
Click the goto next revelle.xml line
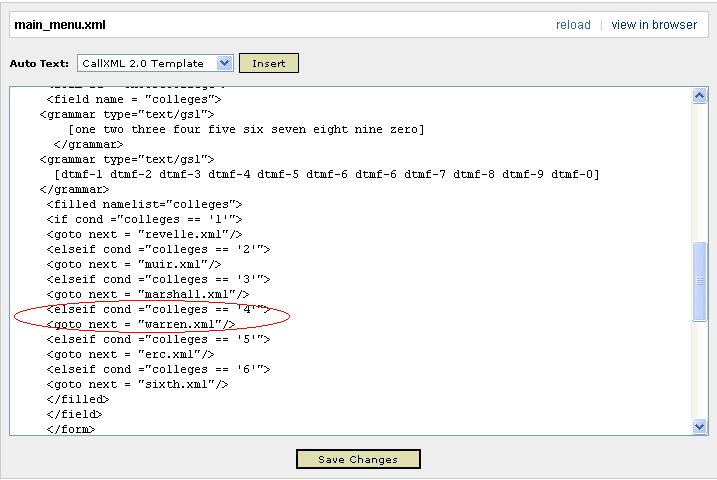(144, 235)
